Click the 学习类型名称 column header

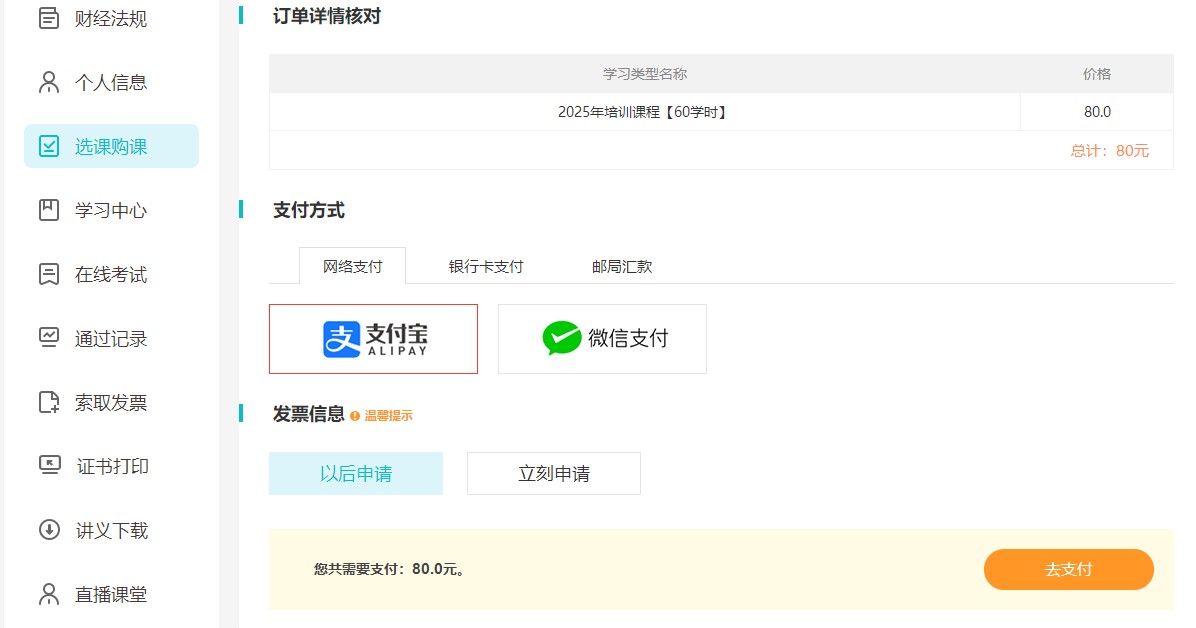coord(645,74)
